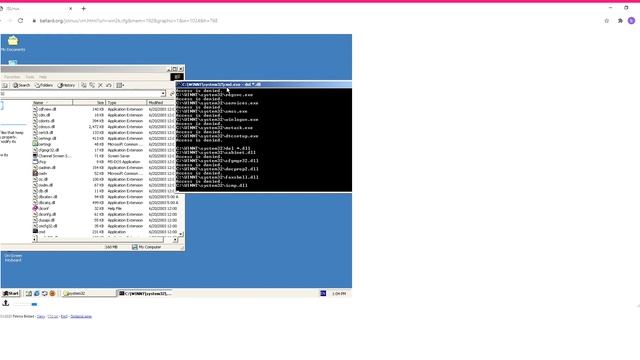This screenshot has height=360, width=640.
Task: Sort files by the Name column header
Action: 52,103
